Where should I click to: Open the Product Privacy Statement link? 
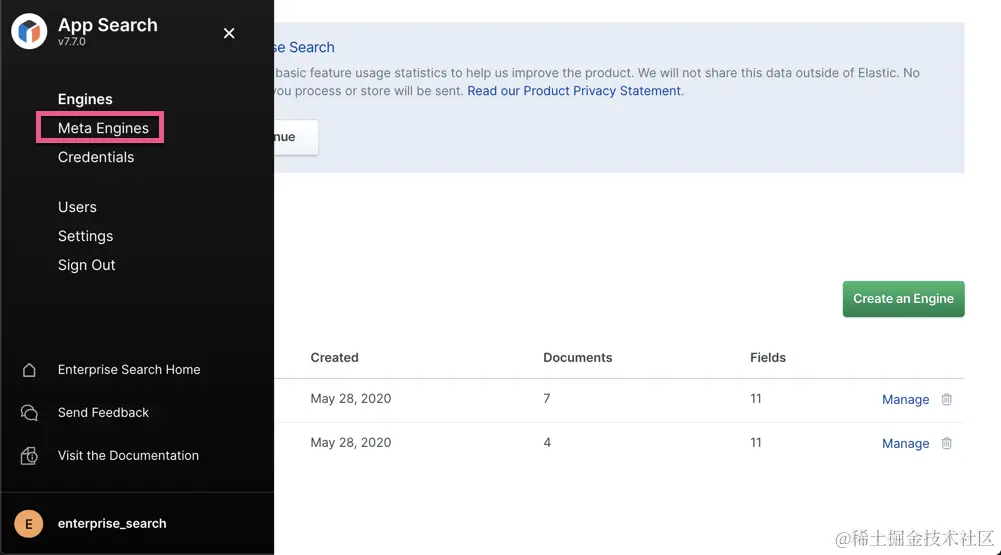click(x=574, y=91)
